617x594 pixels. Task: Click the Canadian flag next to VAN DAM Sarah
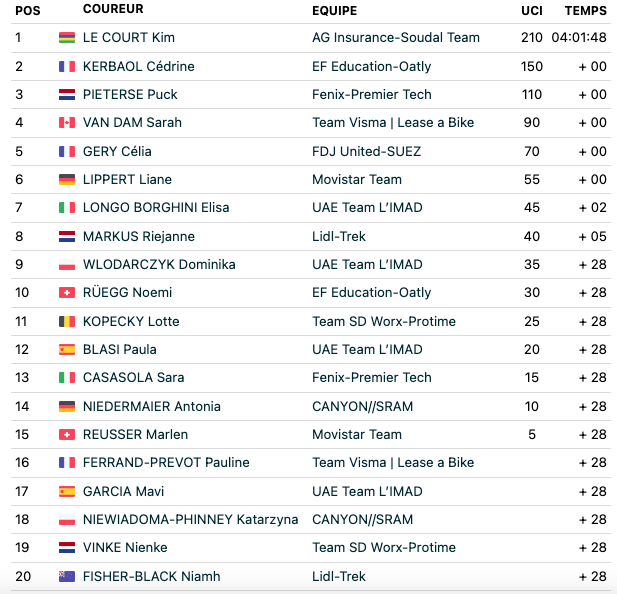click(x=67, y=123)
